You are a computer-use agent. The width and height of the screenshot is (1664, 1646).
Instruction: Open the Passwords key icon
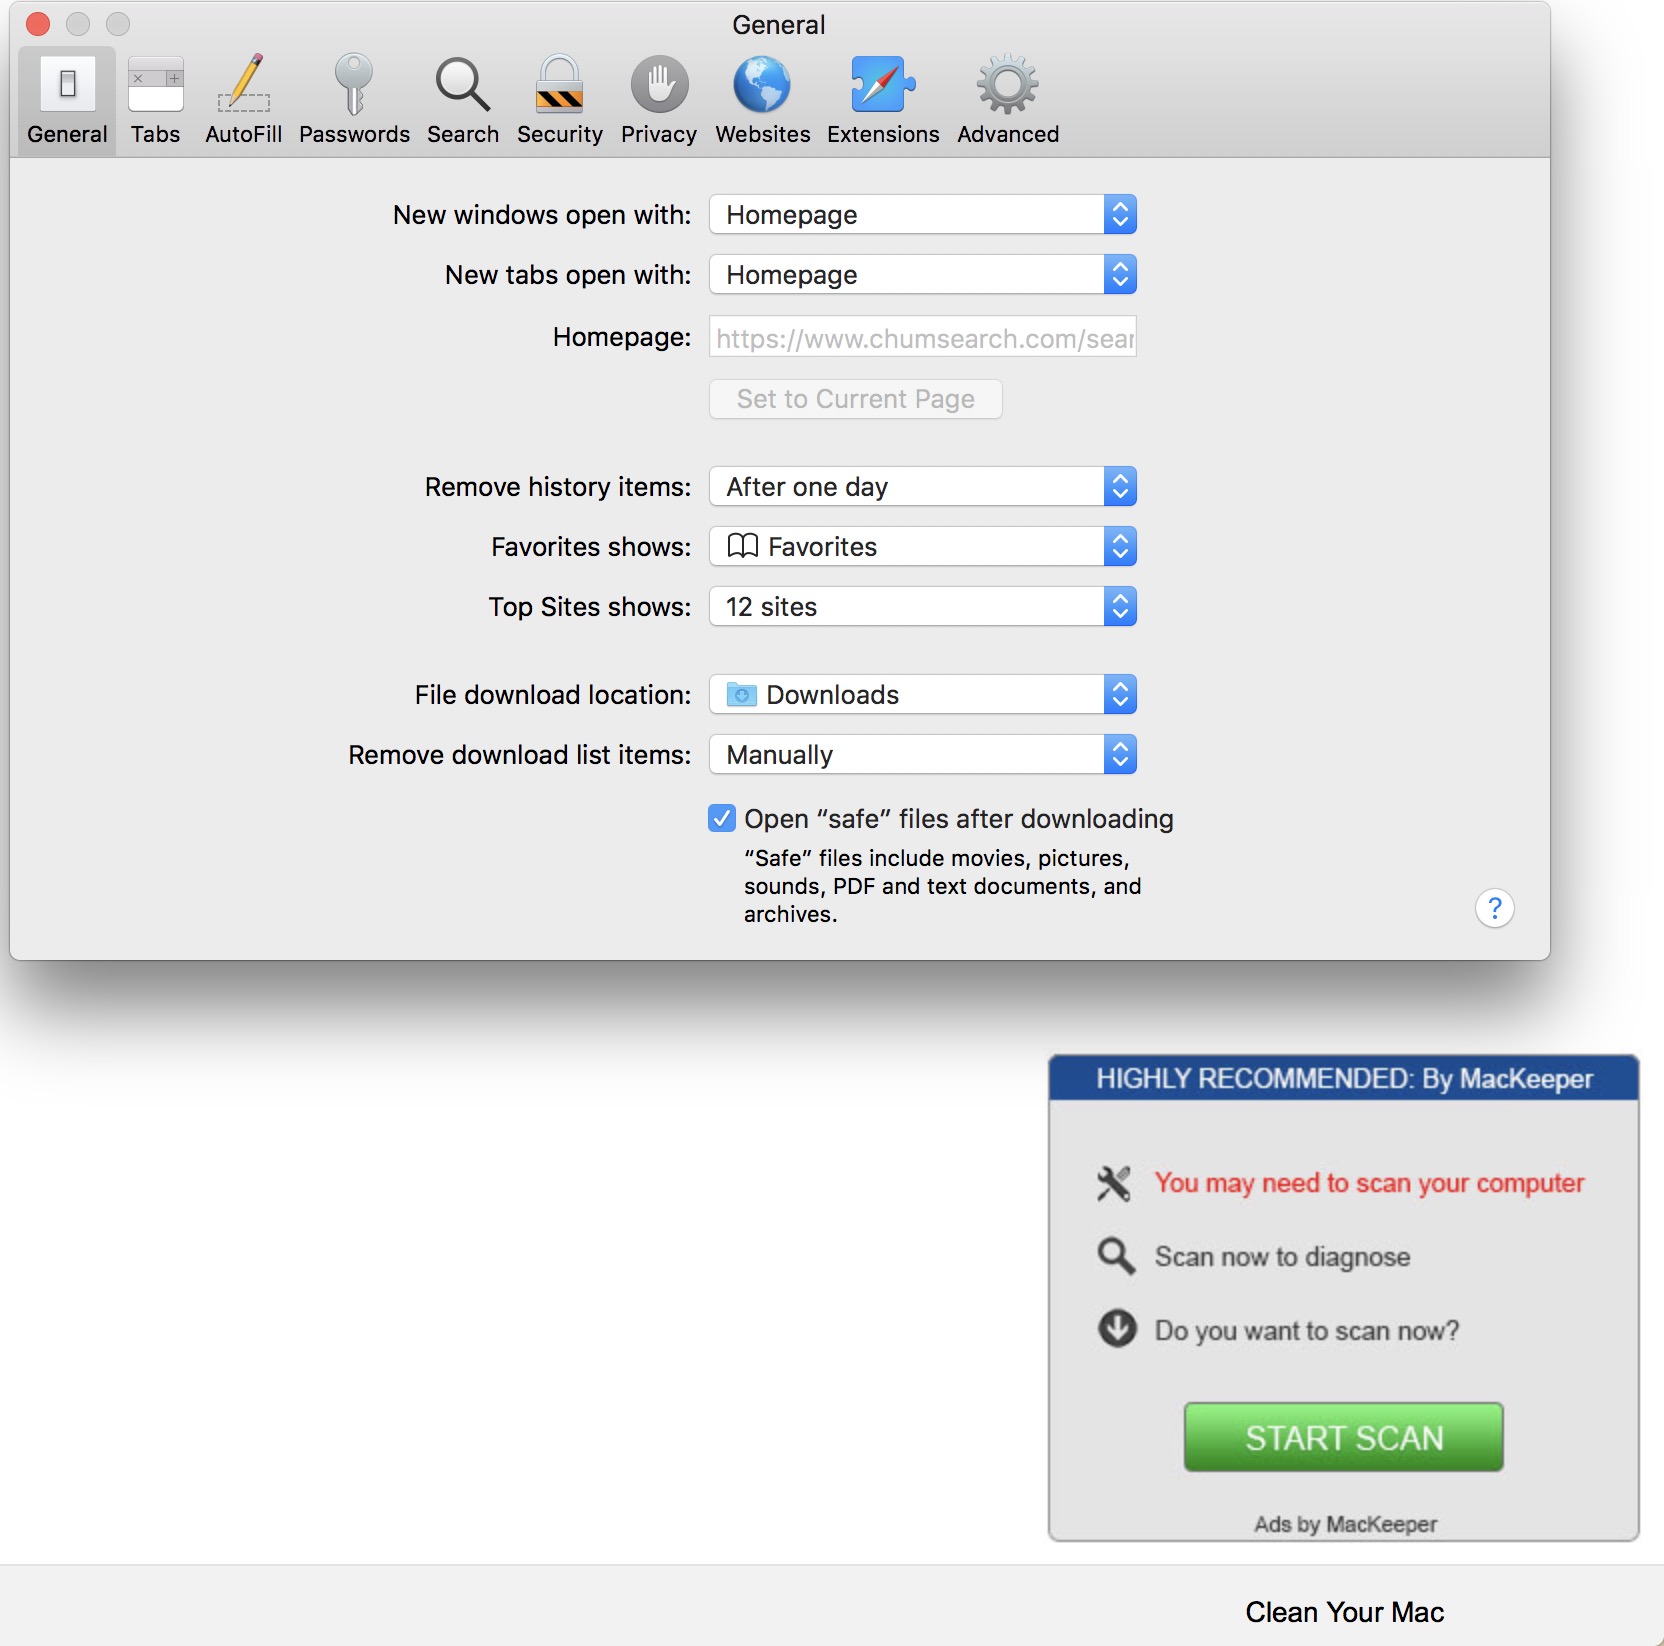[354, 84]
